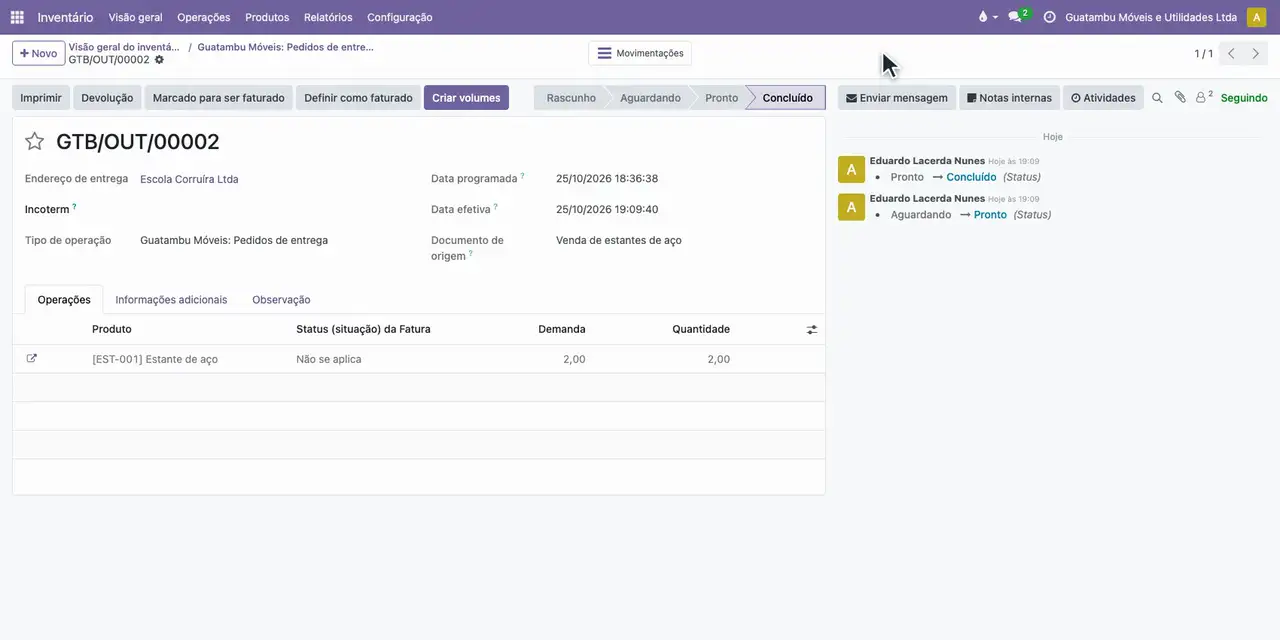Select Rascunho status stage
1280x640 pixels.
pyautogui.click(x=571, y=98)
